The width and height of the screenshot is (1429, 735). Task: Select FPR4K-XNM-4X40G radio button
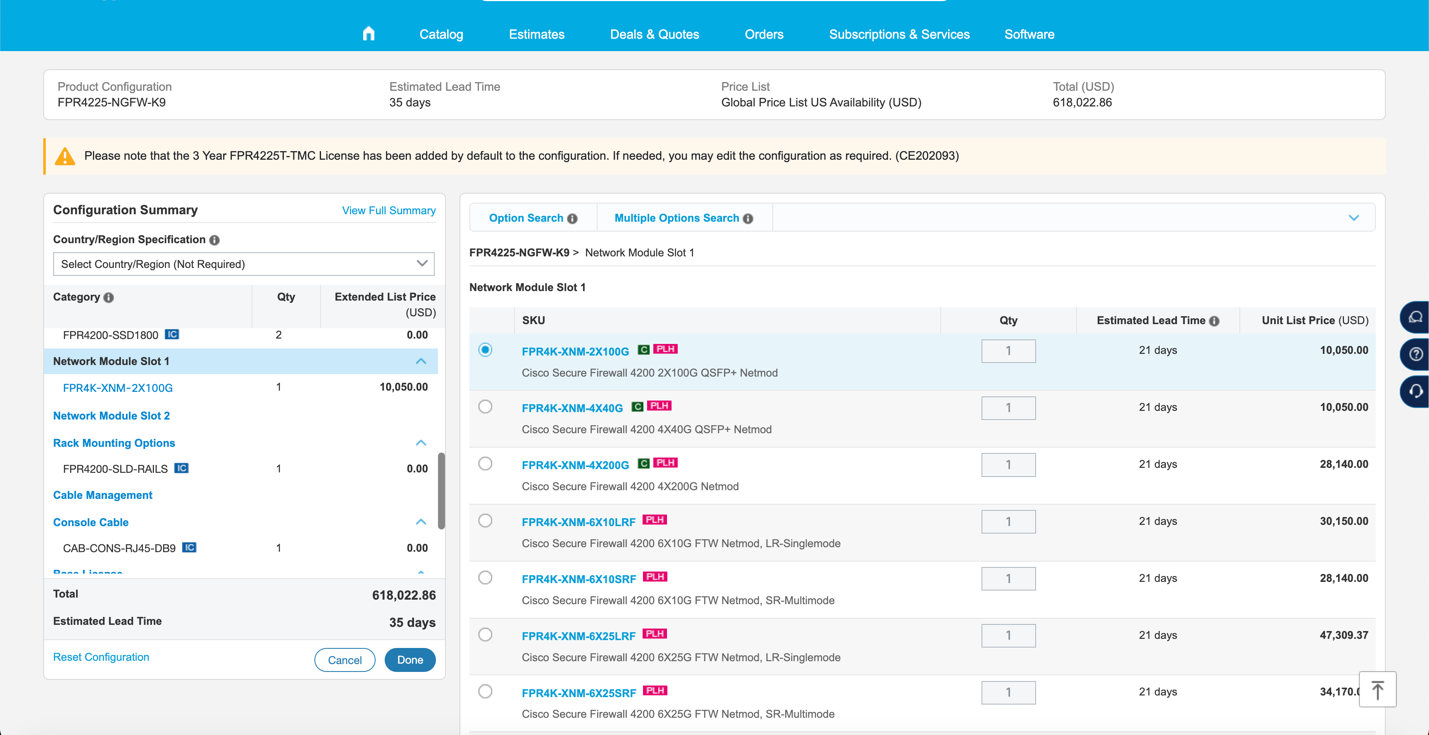[x=485, y=407]
